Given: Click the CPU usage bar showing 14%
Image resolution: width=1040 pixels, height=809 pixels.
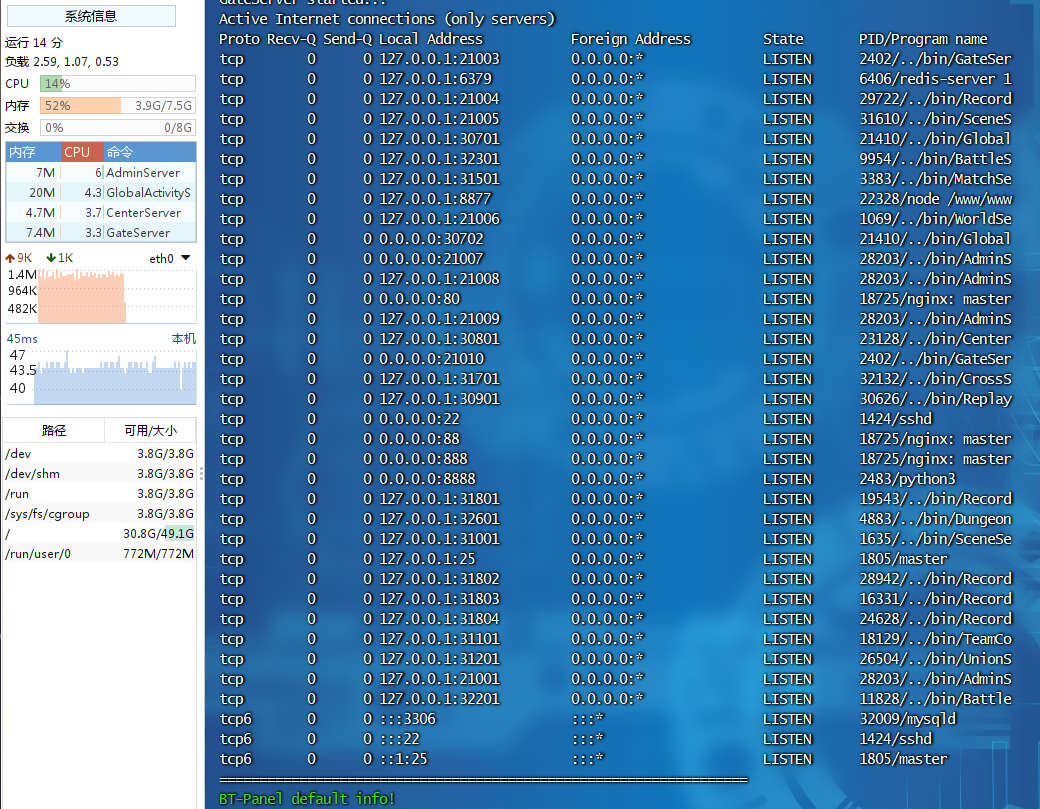Looking at the screenshot, I should click(117, 84).
